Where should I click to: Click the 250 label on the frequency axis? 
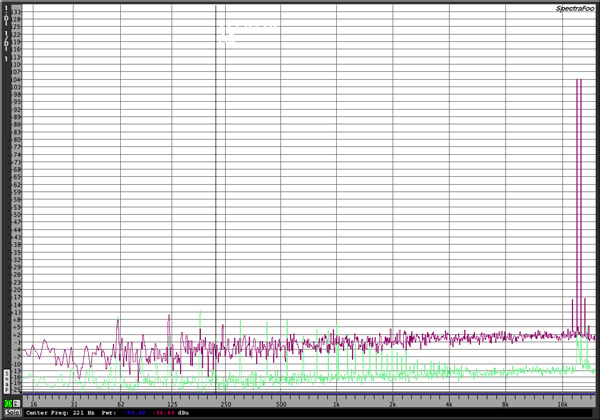click(226, 404)
